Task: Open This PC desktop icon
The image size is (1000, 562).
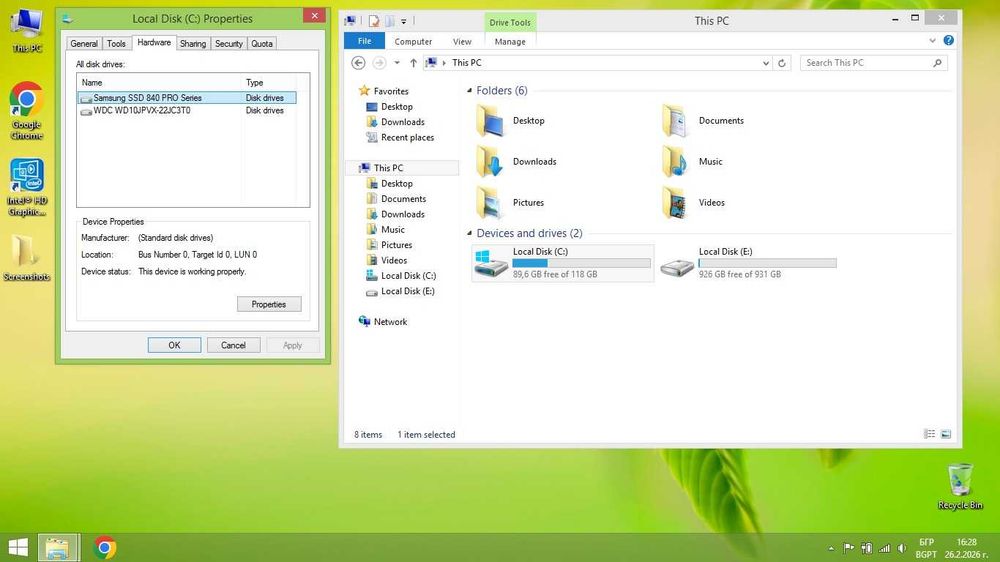Action: tap(27, 29)
